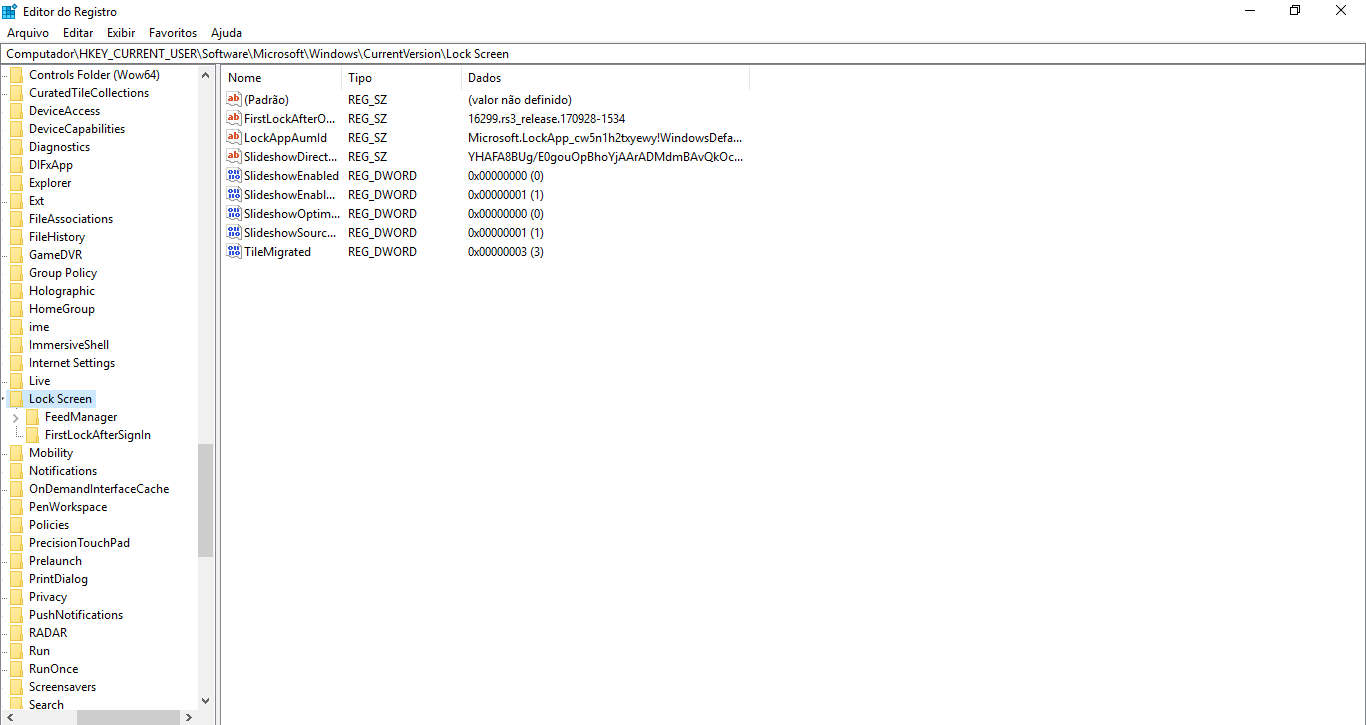Select the PushNotifications key
Viewport: 1366px width, 725px height.
click(x=76, y=615)
